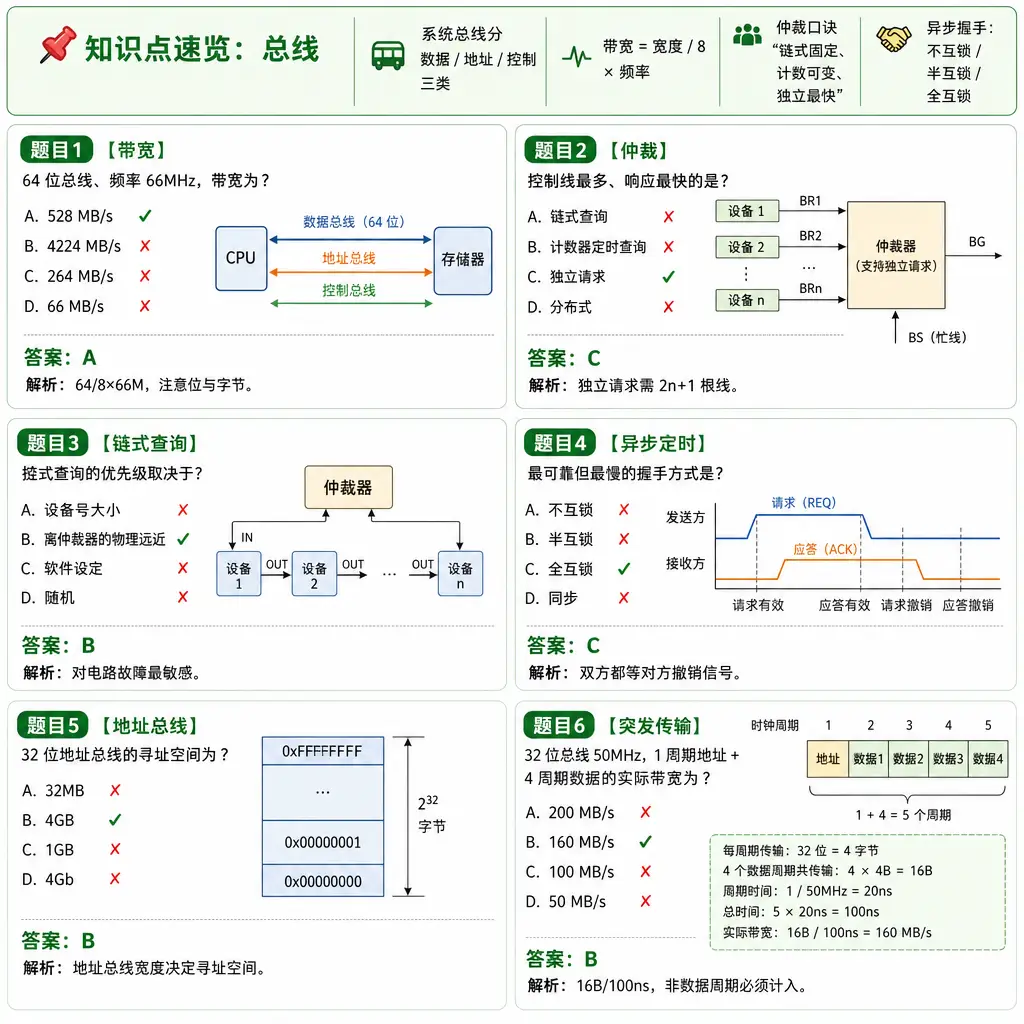Select the 题目4 green badge

(560, 443)
